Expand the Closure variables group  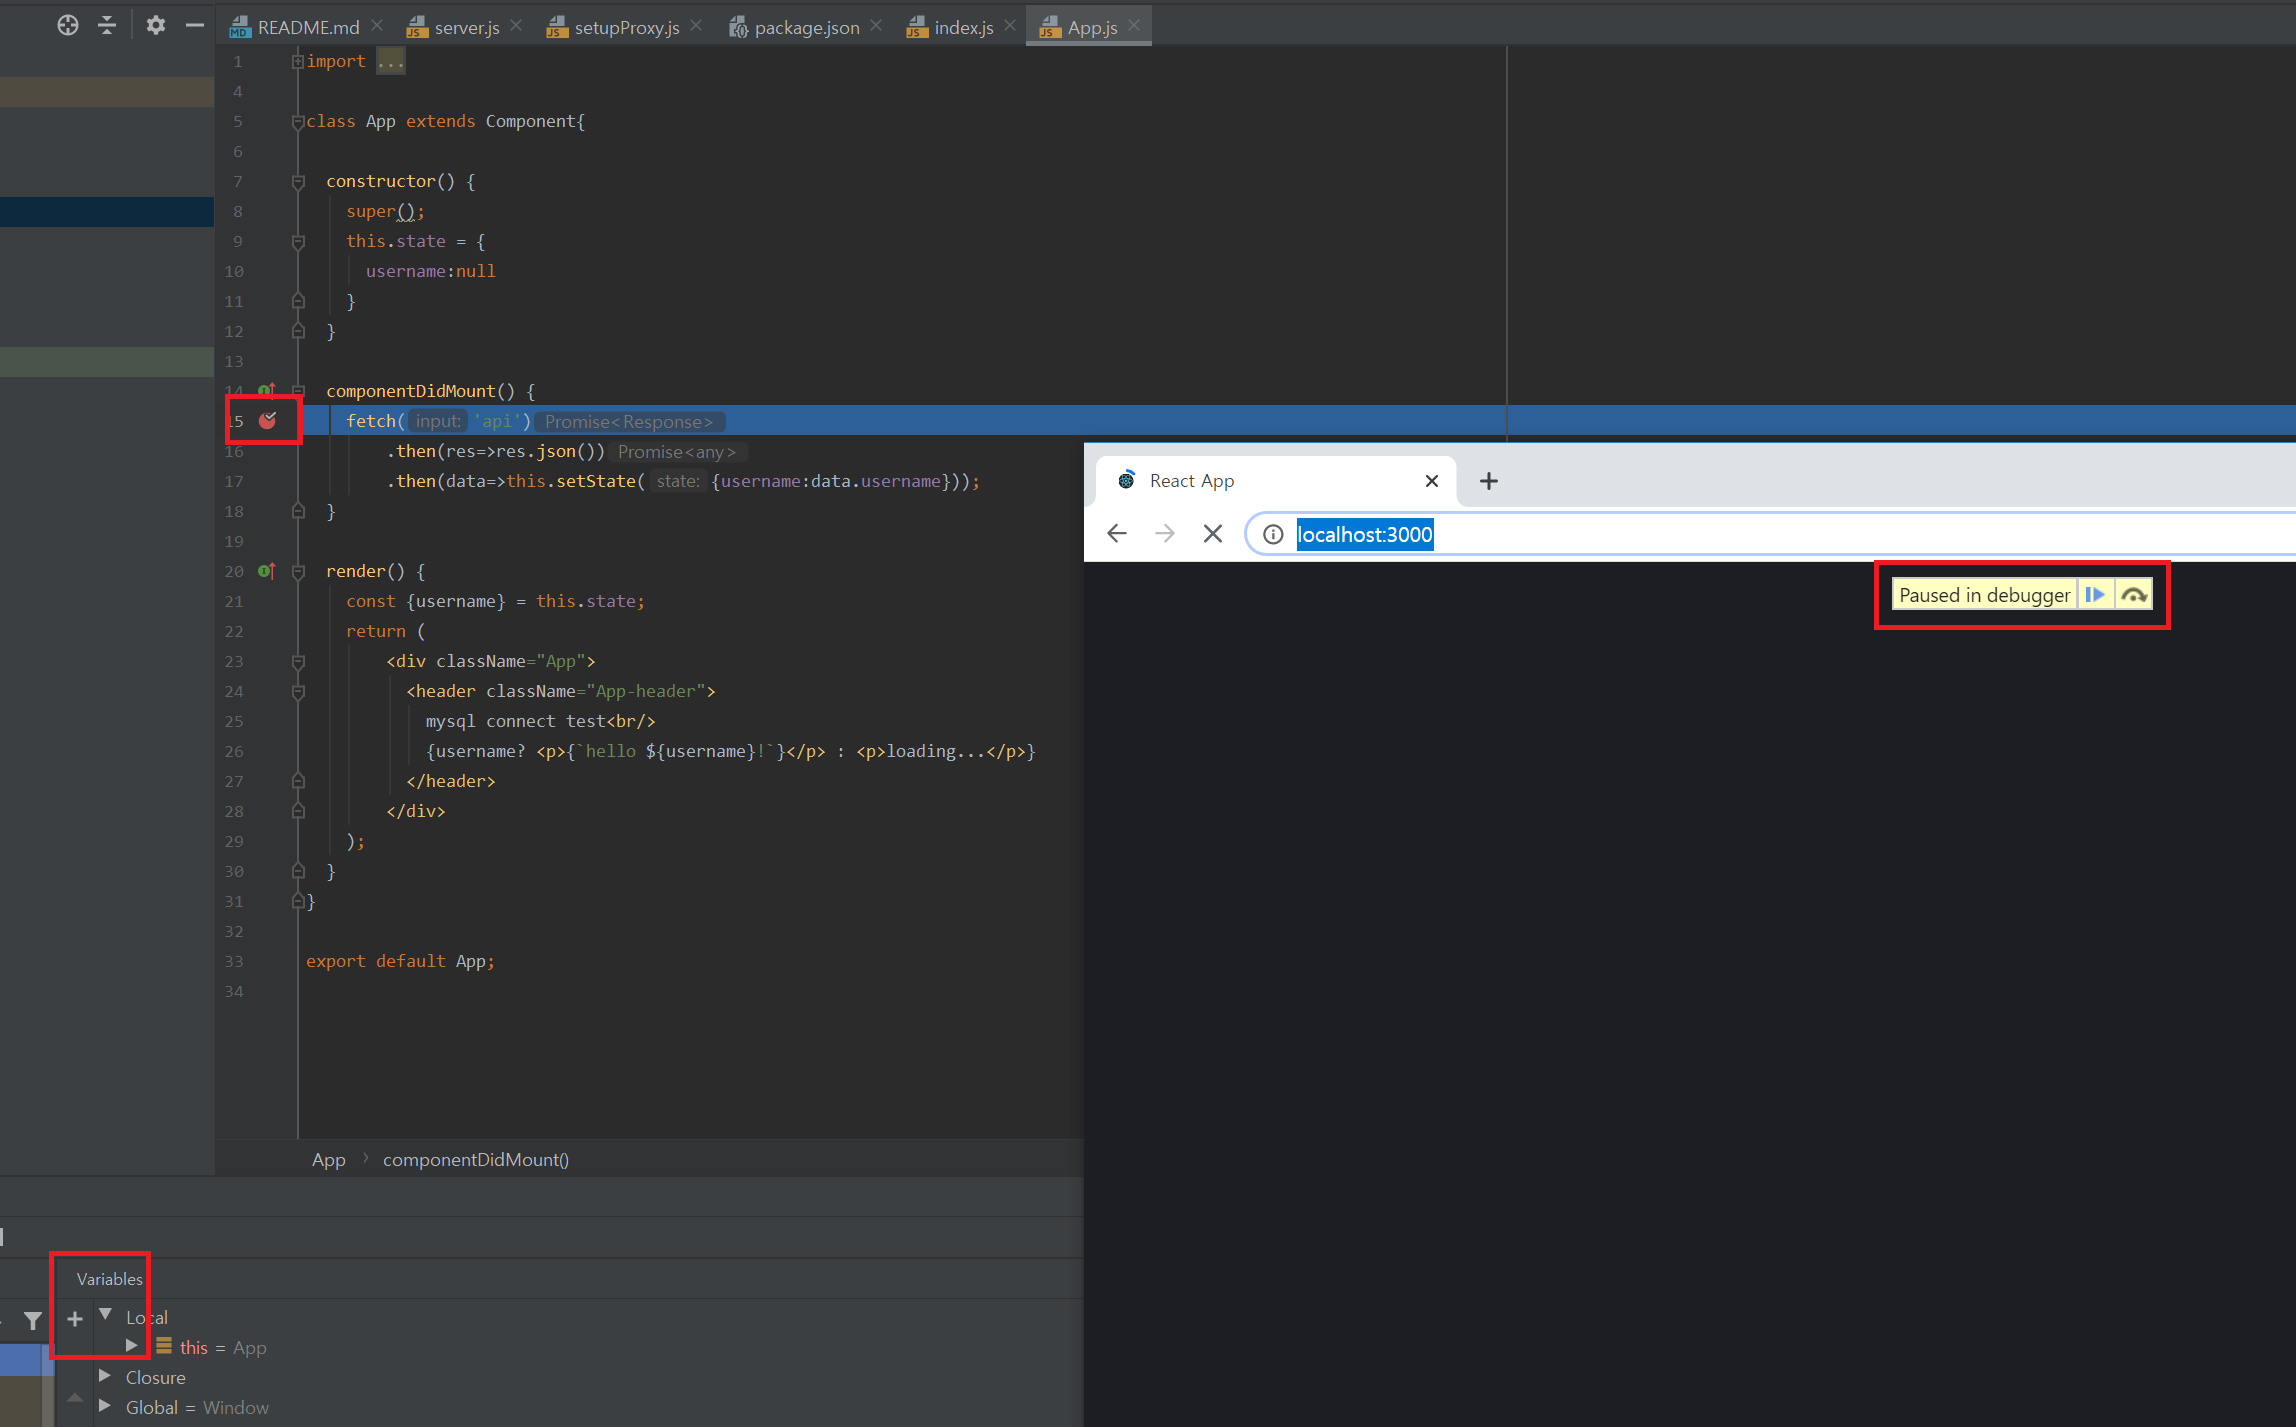click(x=106, y=1376)
